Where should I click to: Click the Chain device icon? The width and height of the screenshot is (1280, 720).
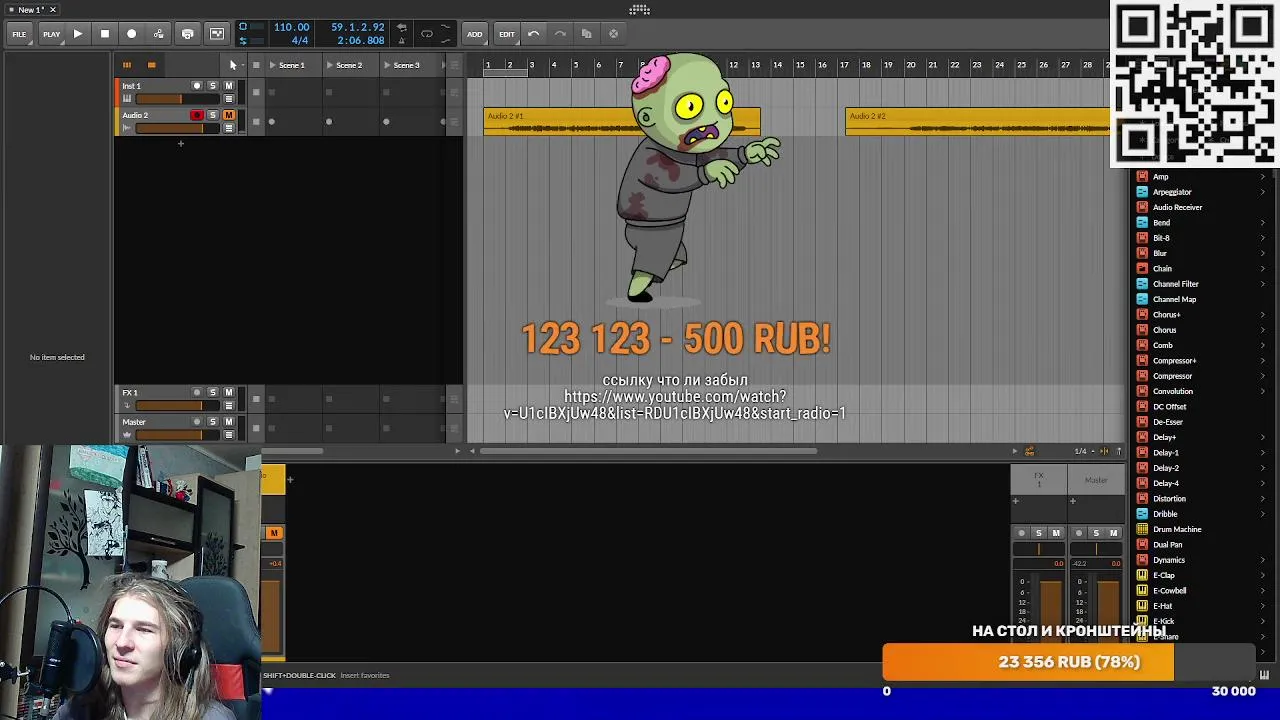(1142, 269)
